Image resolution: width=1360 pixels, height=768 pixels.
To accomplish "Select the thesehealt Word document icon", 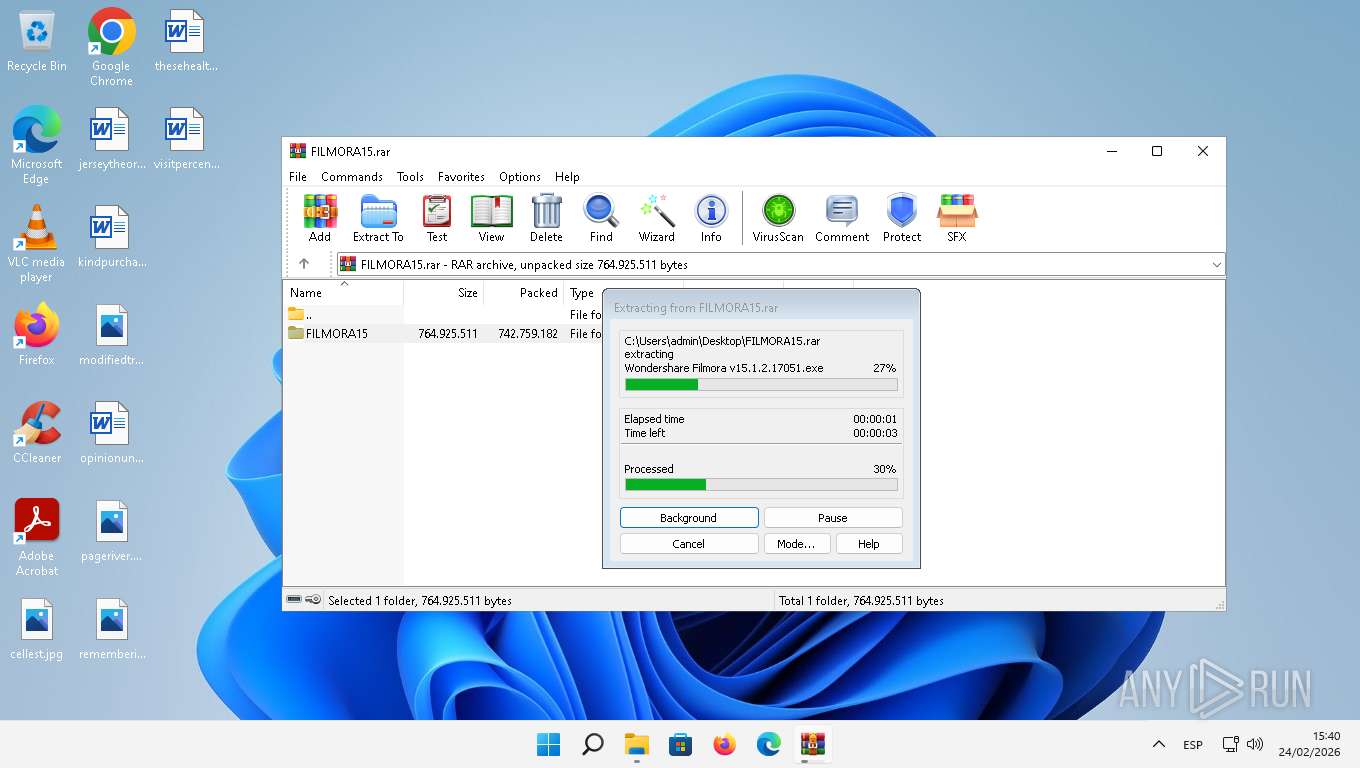I will (x=186, y=41).
